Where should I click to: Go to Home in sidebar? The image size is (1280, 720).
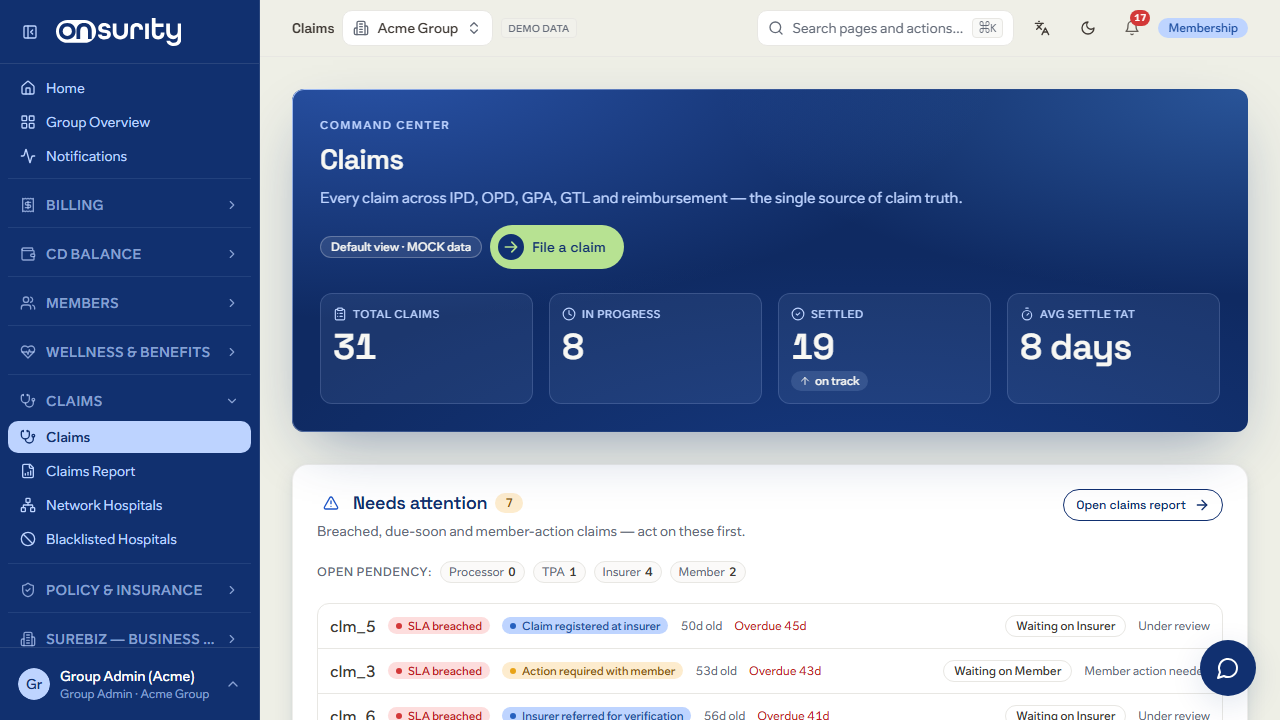(x=130, y=88)
